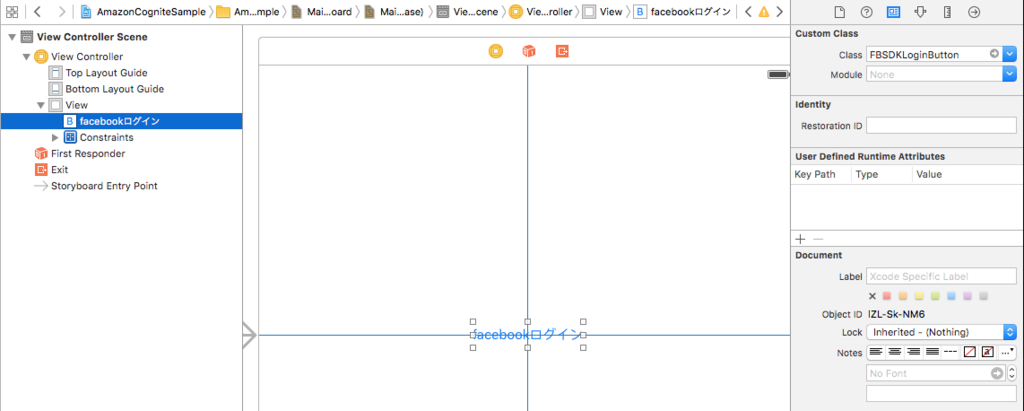
Task: Click the Vie...roller breadcrumb
Action: 540,12
